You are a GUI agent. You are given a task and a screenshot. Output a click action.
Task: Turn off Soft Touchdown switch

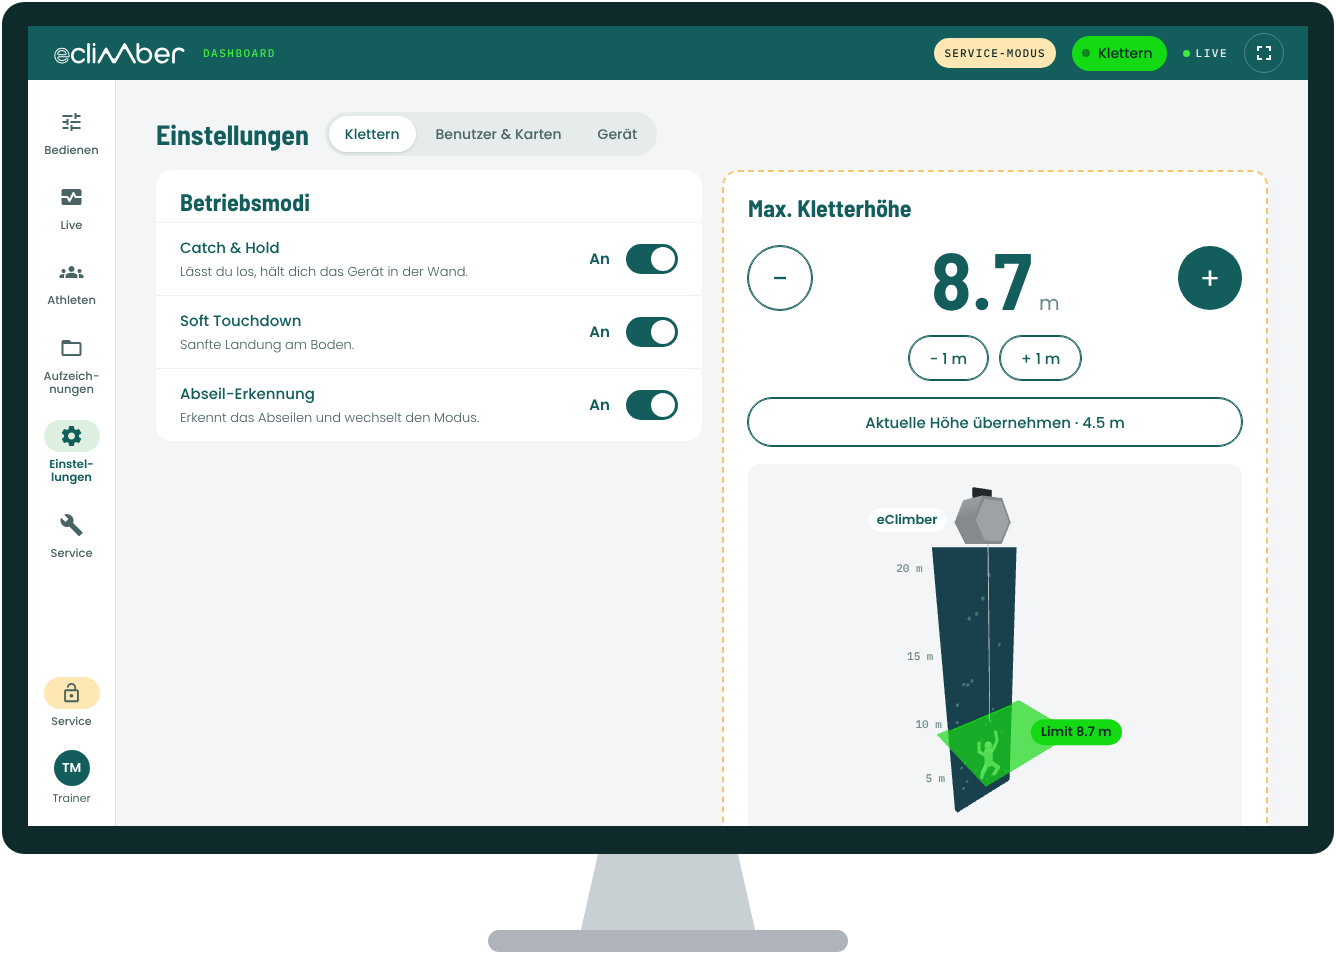pos(652,332)
